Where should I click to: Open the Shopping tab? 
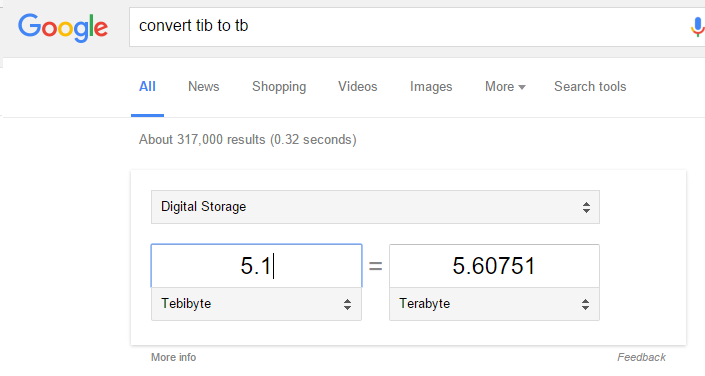[x=279, y=86]
